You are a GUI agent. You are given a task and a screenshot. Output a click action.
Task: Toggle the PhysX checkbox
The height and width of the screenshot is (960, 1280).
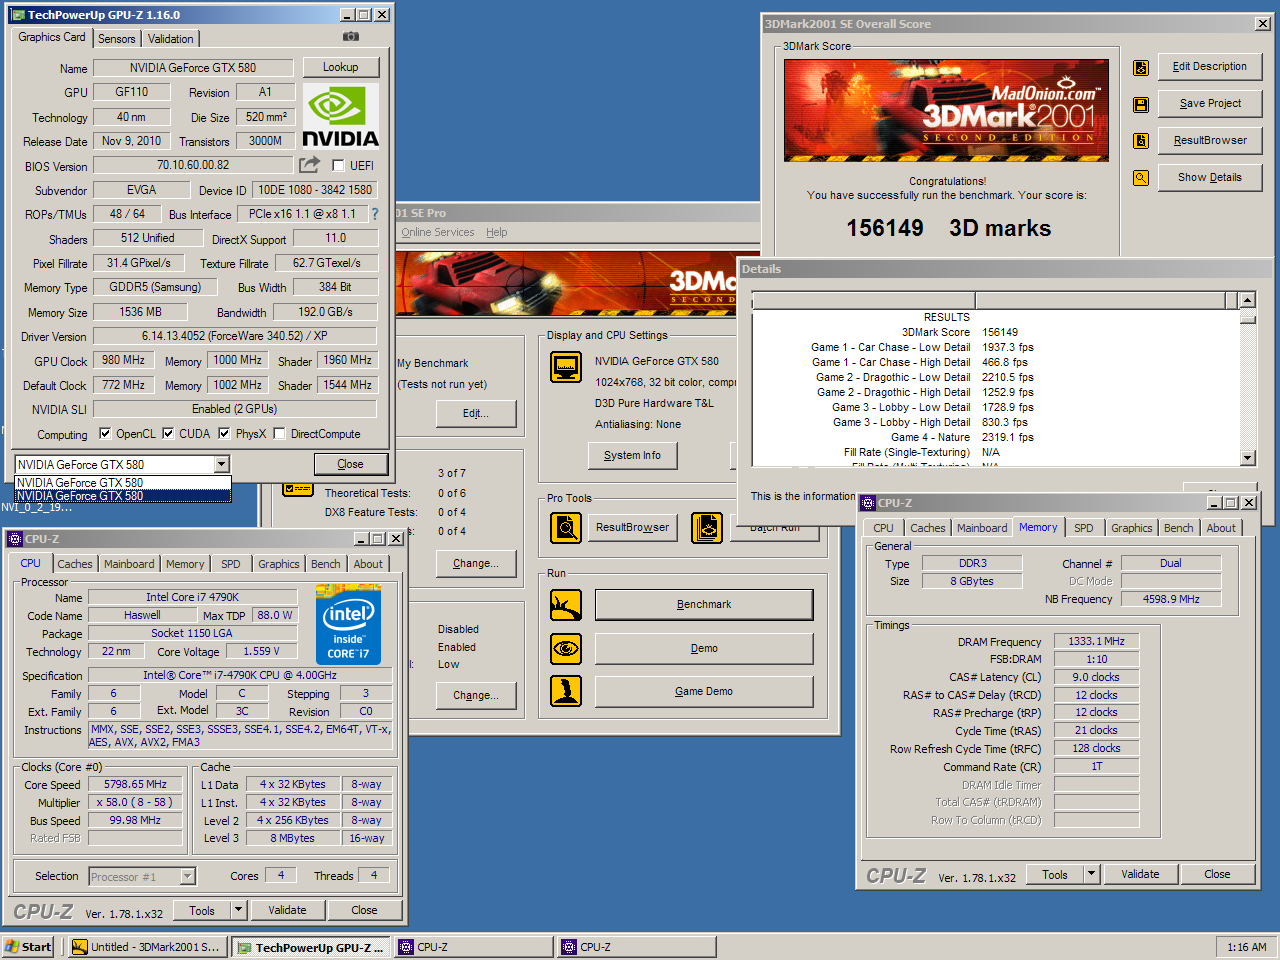[224, 434]
